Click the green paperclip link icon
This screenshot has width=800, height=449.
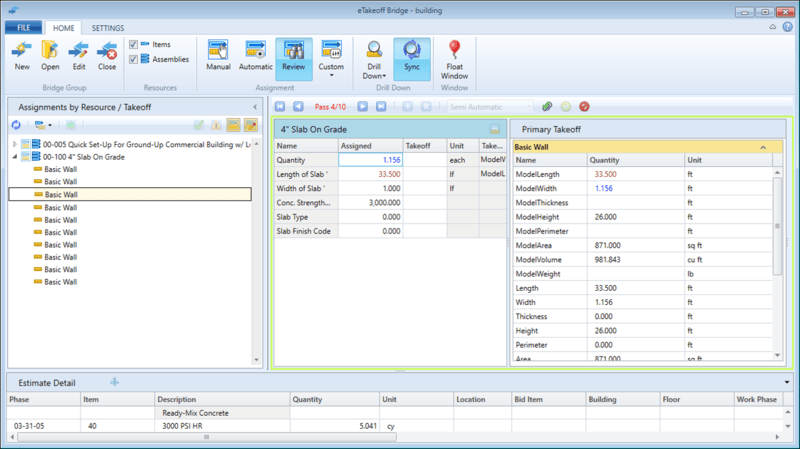(x=547, y=107)
